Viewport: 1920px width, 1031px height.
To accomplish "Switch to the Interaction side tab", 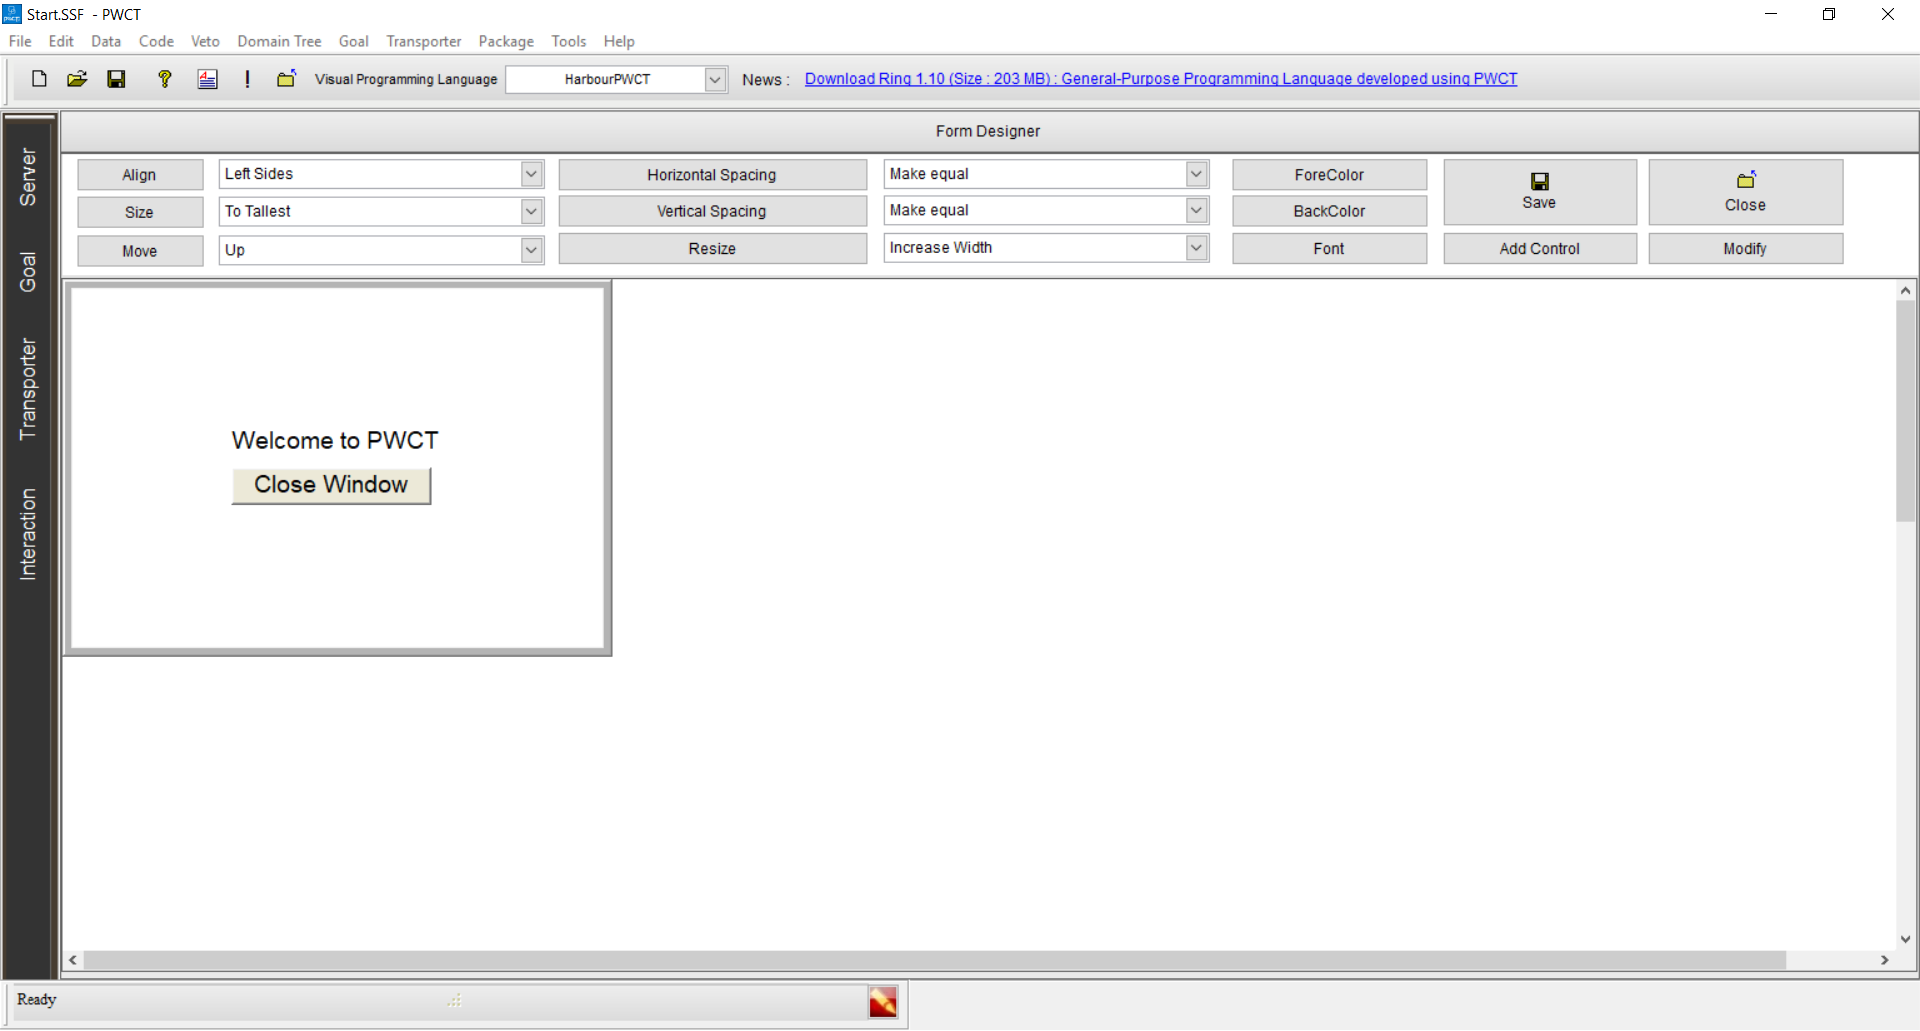I will point(28,534).
